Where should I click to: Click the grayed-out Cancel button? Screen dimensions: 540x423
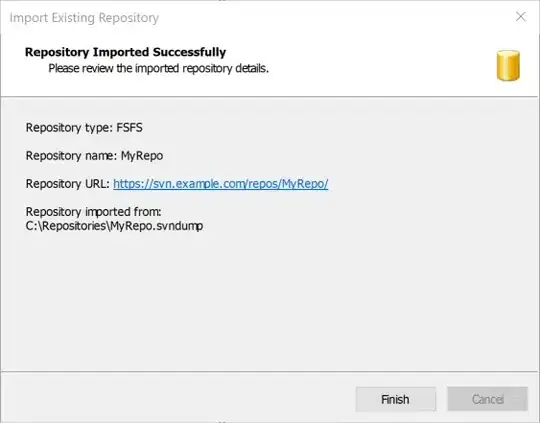click(487, 399)
